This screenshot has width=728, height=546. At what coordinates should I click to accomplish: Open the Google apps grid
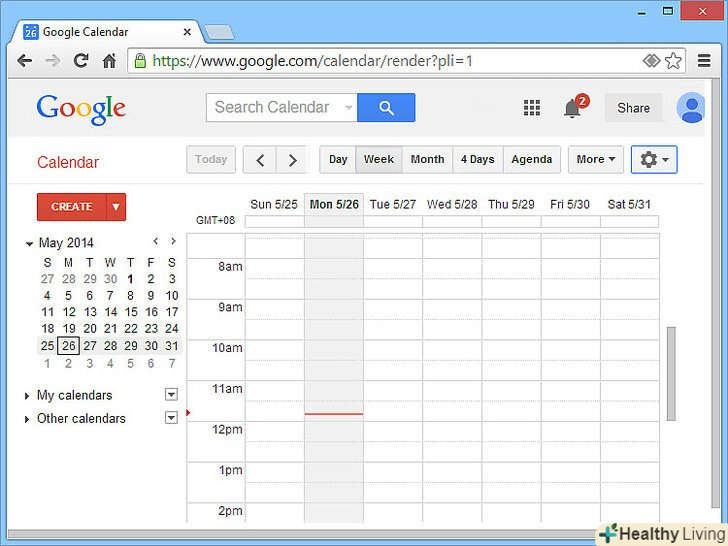(x=532, y=108)
